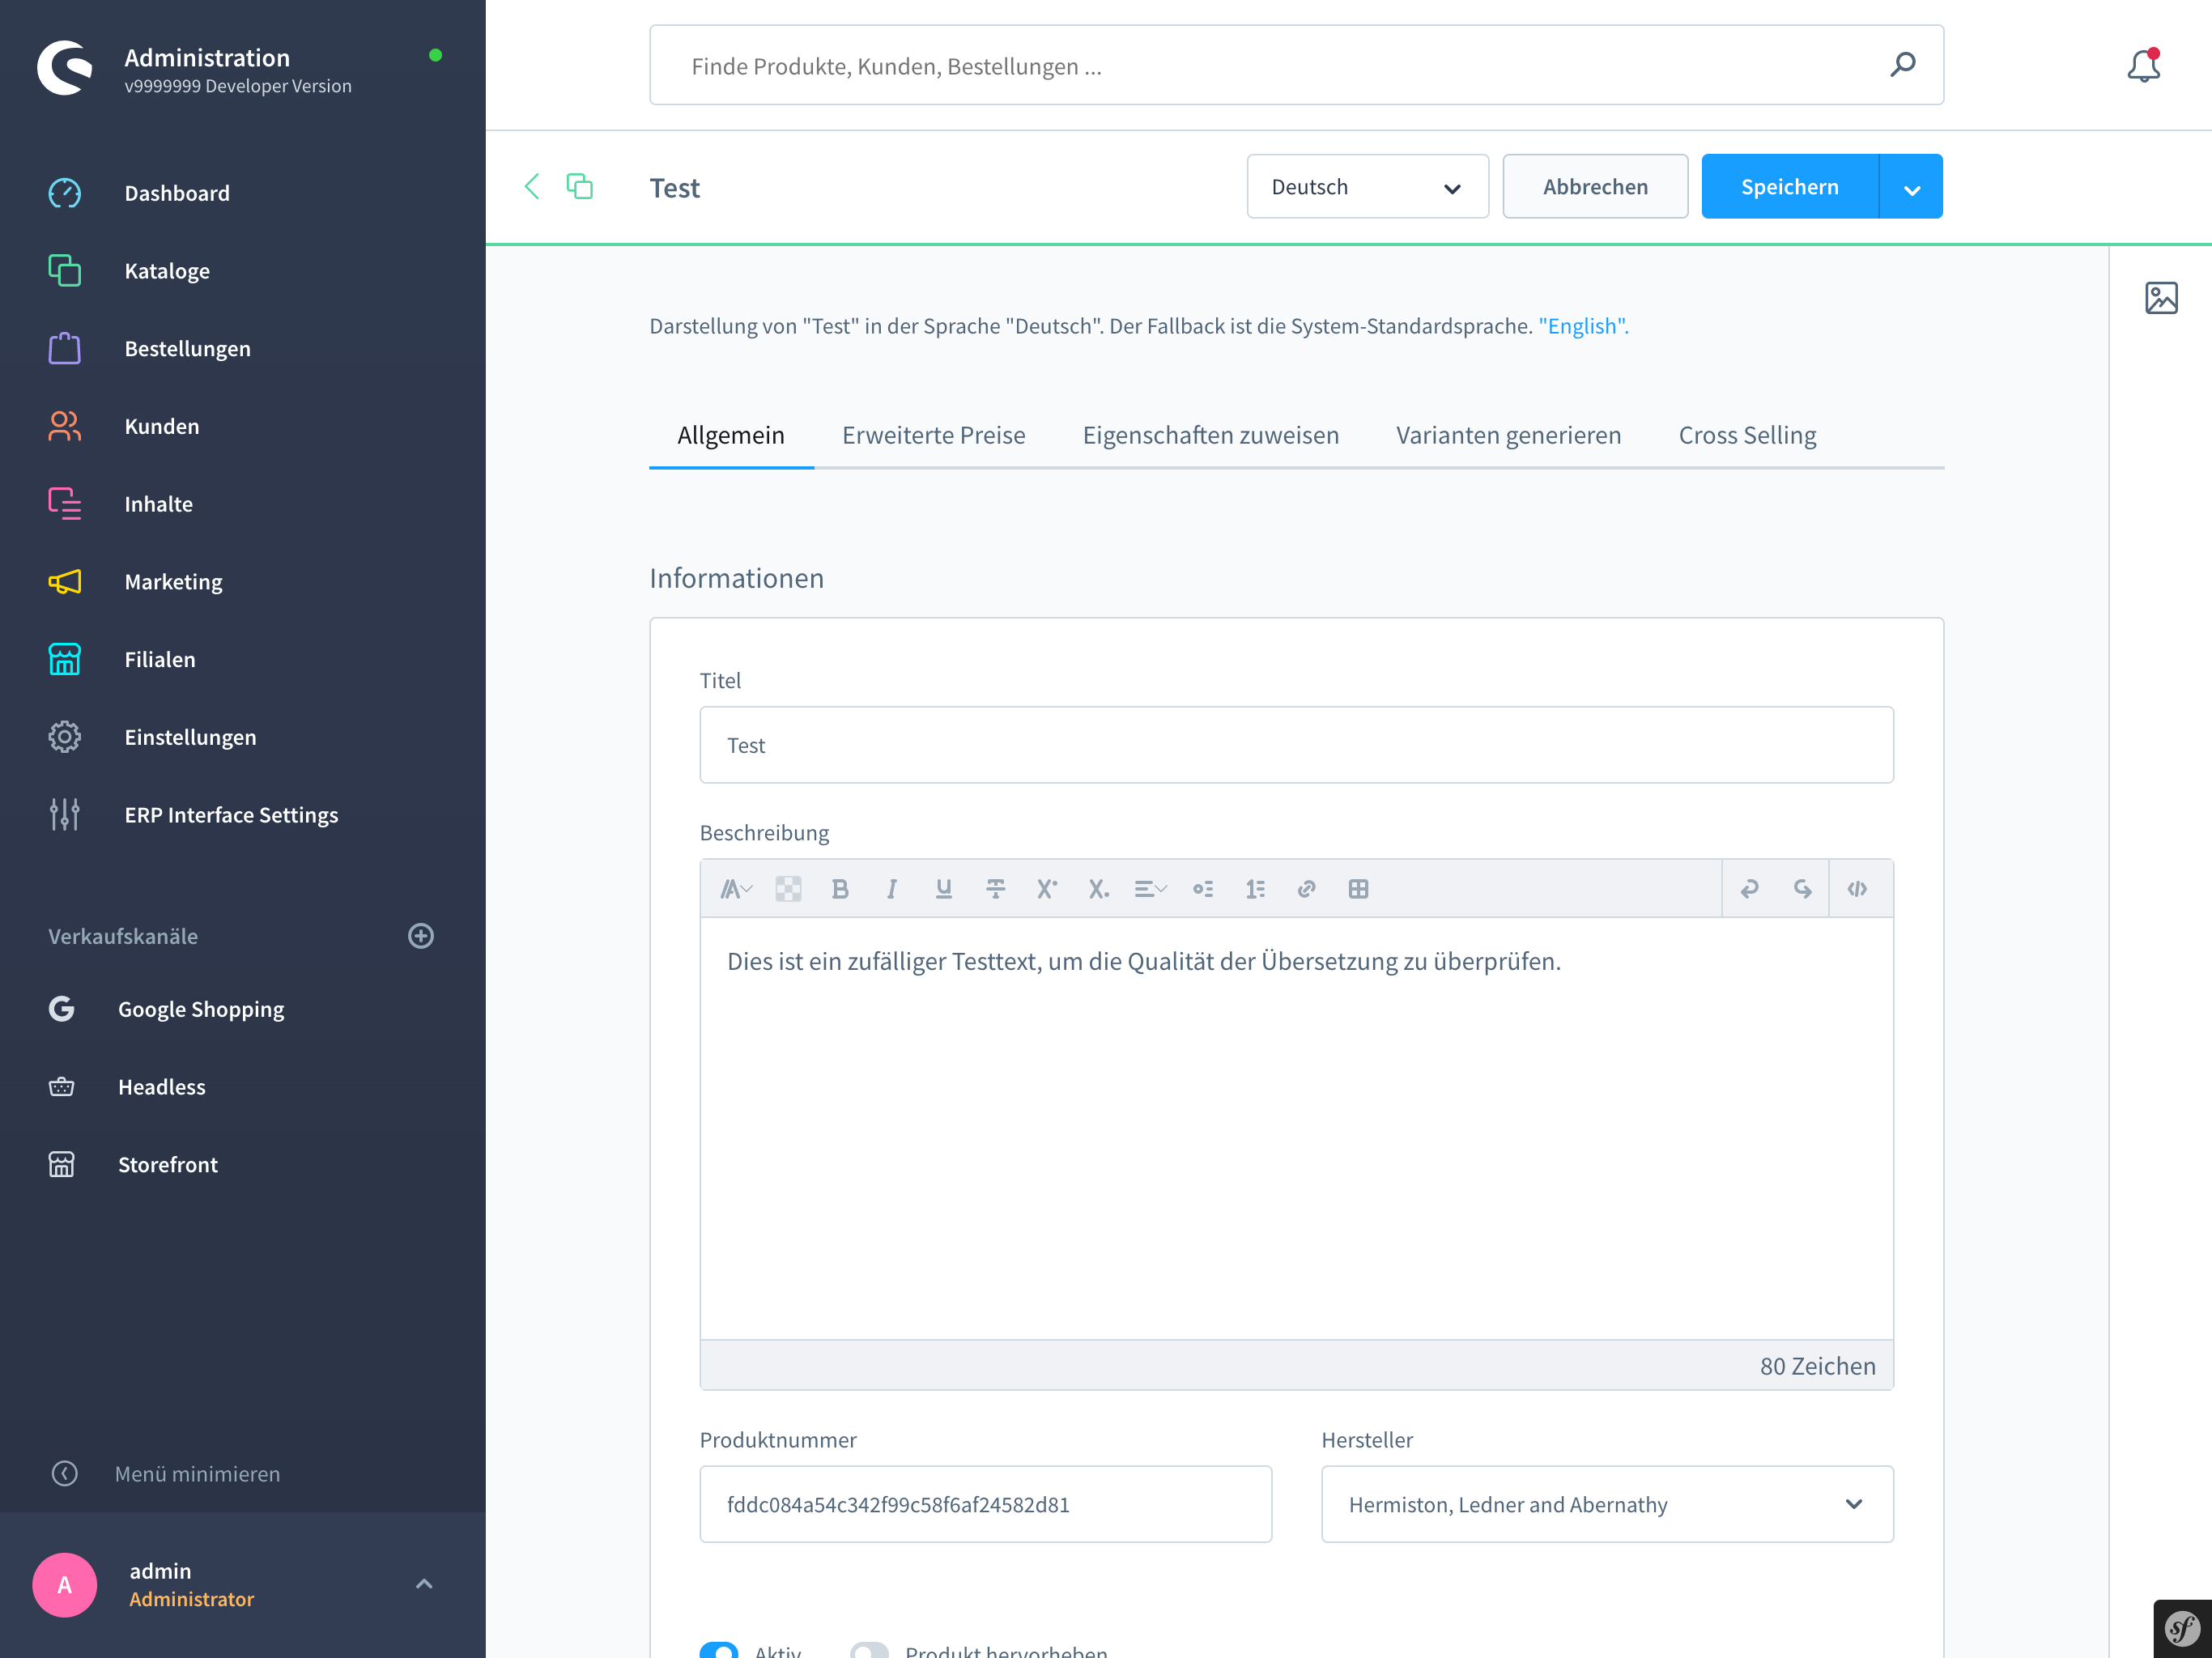Click the Titel input field
The width and height of the screenshot is (2212, 1658).
click(1296, 745)
